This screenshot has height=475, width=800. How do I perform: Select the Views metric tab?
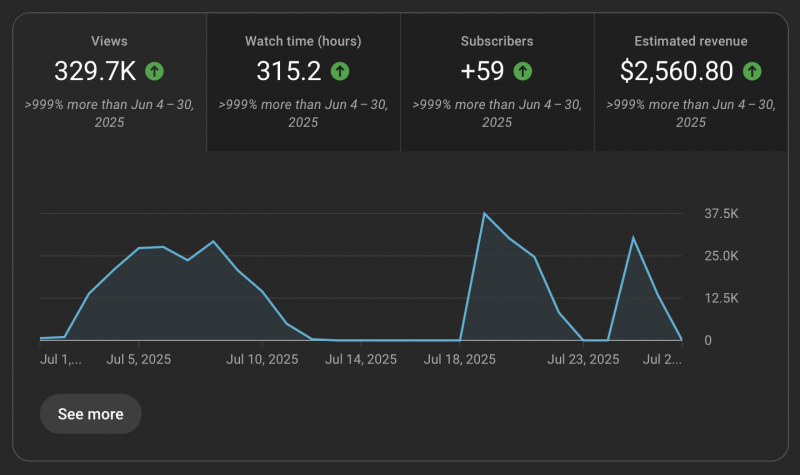pos(109,82)
